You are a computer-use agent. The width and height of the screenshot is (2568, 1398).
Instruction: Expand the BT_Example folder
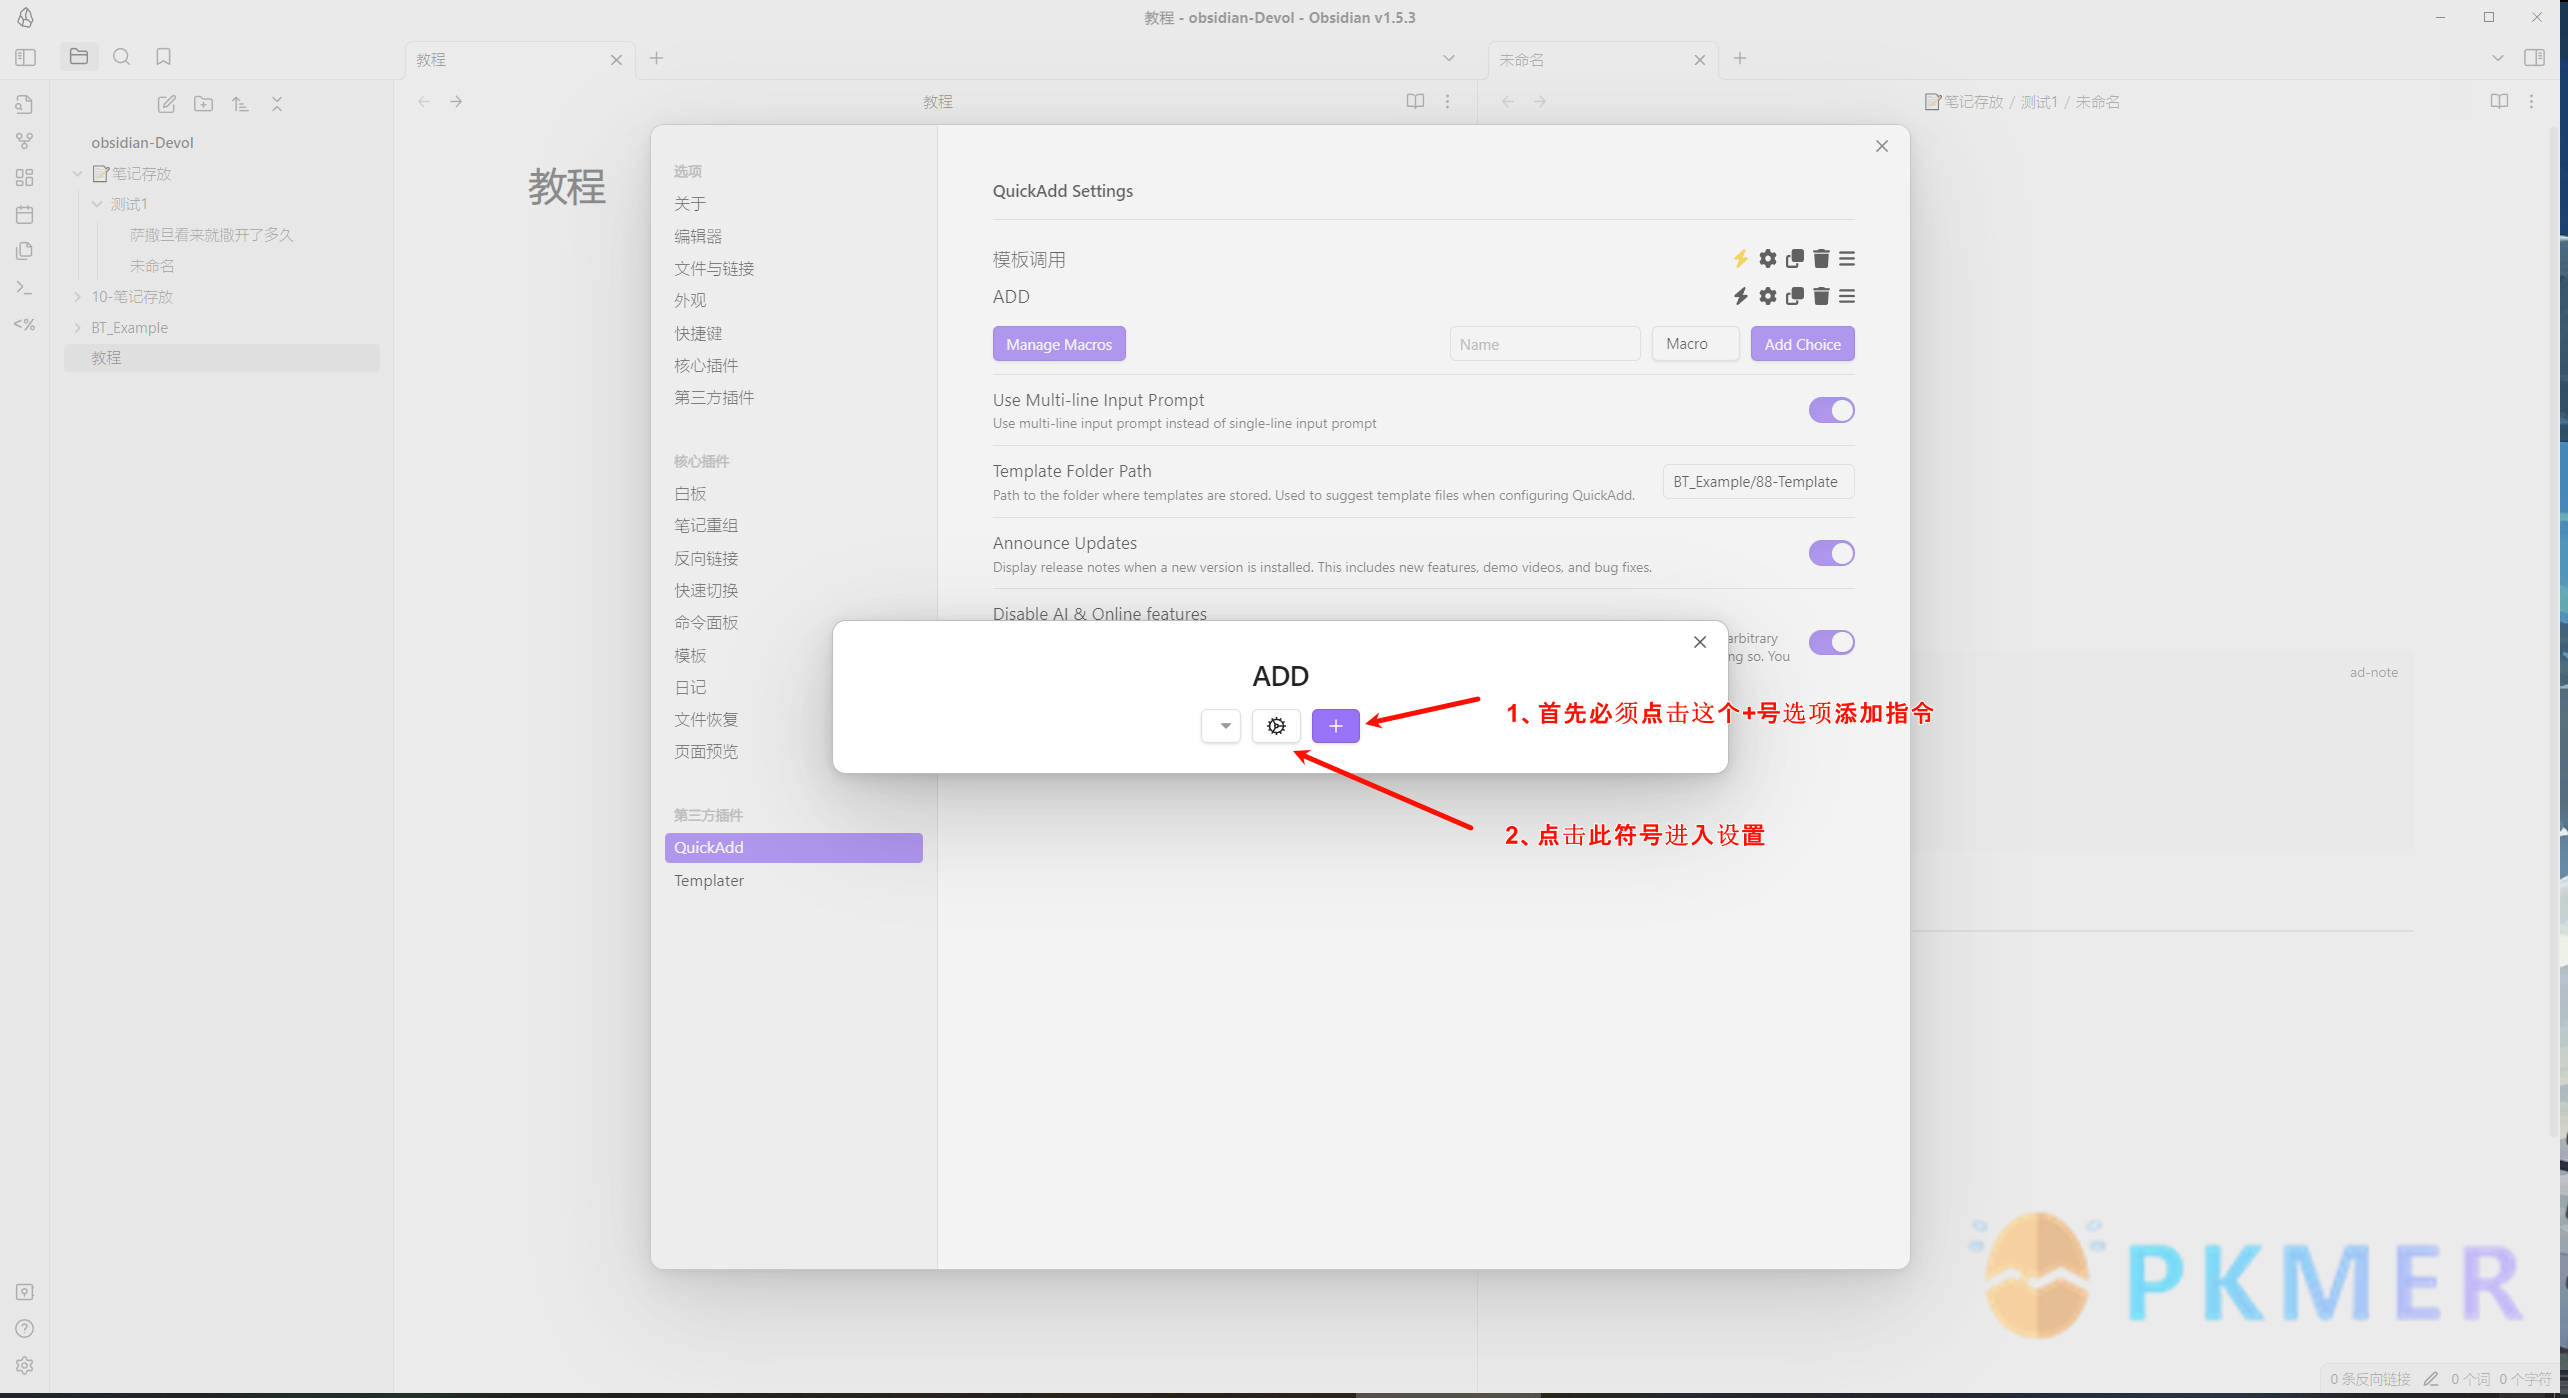tap(77, 328)
